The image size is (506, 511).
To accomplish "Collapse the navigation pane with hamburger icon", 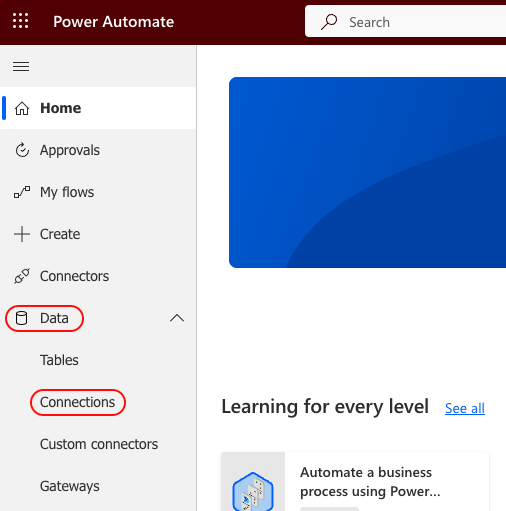I will point(21,66).
